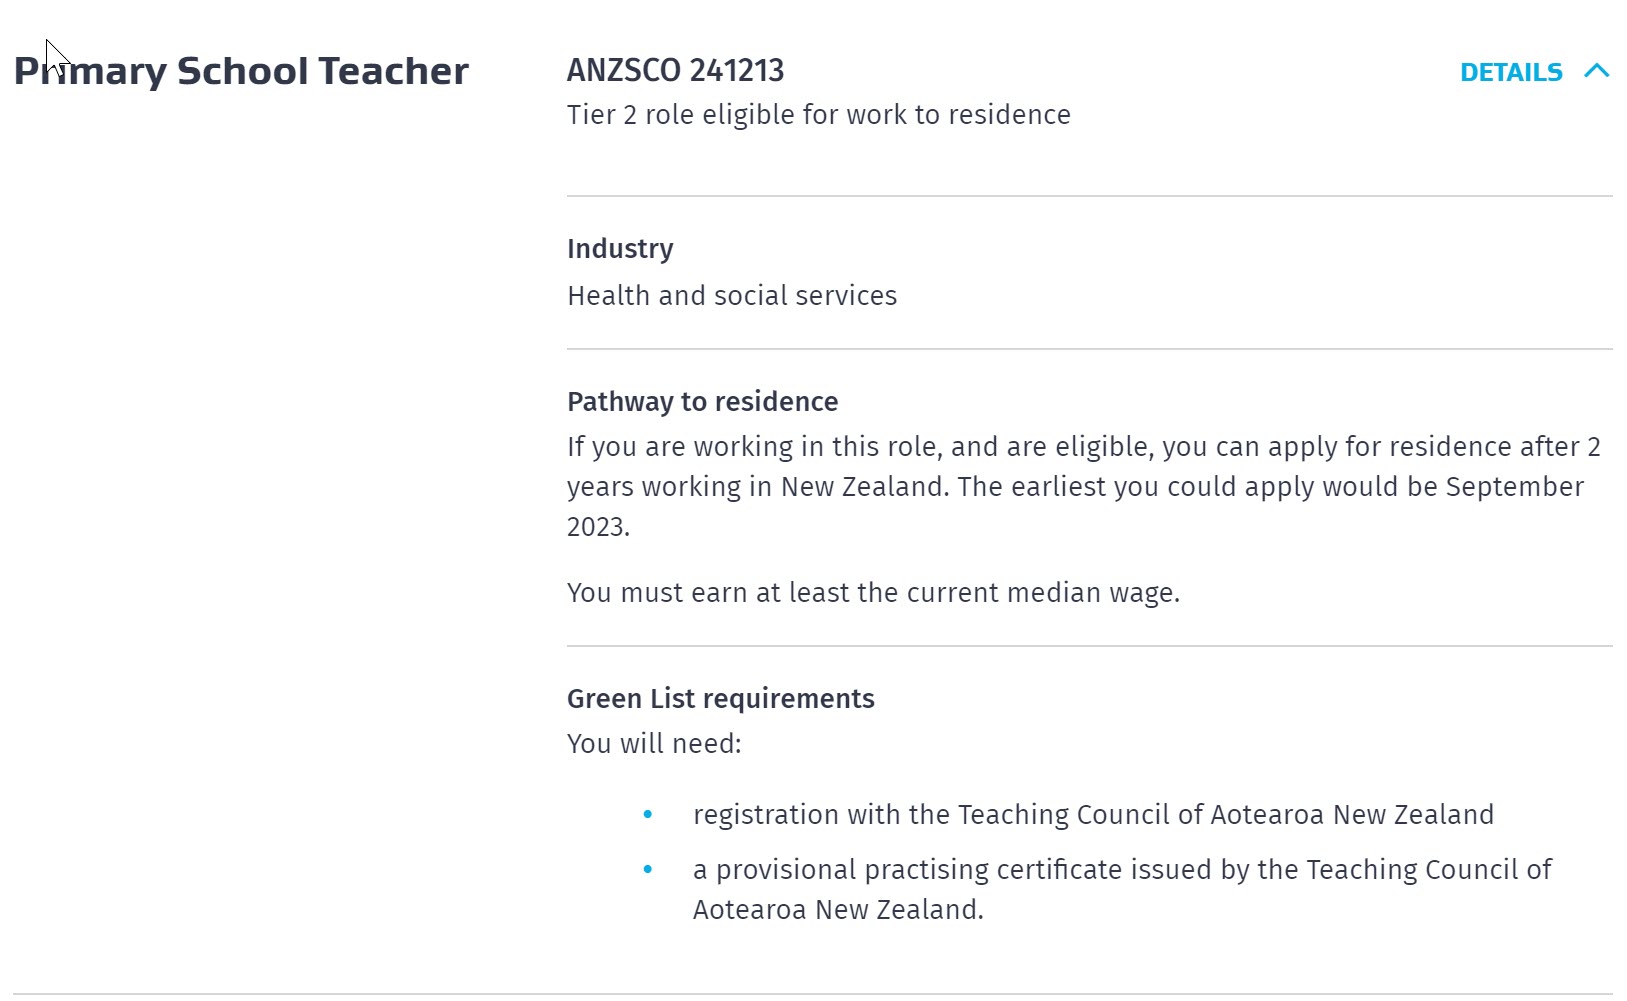Viewport: 1627px width, 1001px height.
Task: Collapse details with the chevron-up arrow
Action: pos(1597,71)
